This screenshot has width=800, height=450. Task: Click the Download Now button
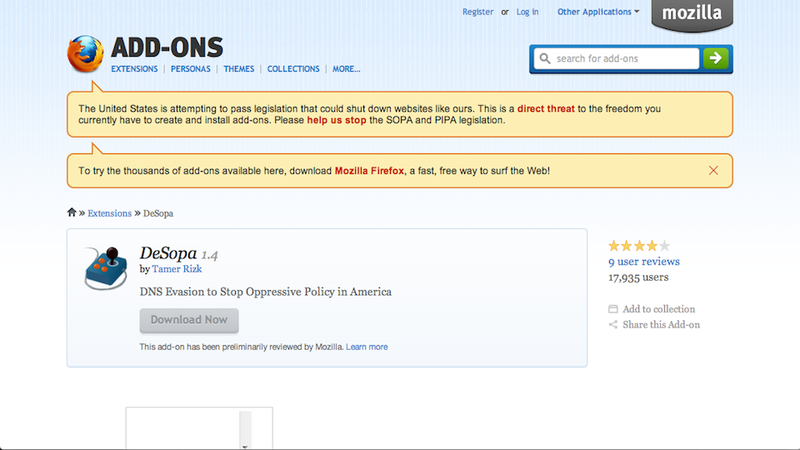tap(189, 320)
